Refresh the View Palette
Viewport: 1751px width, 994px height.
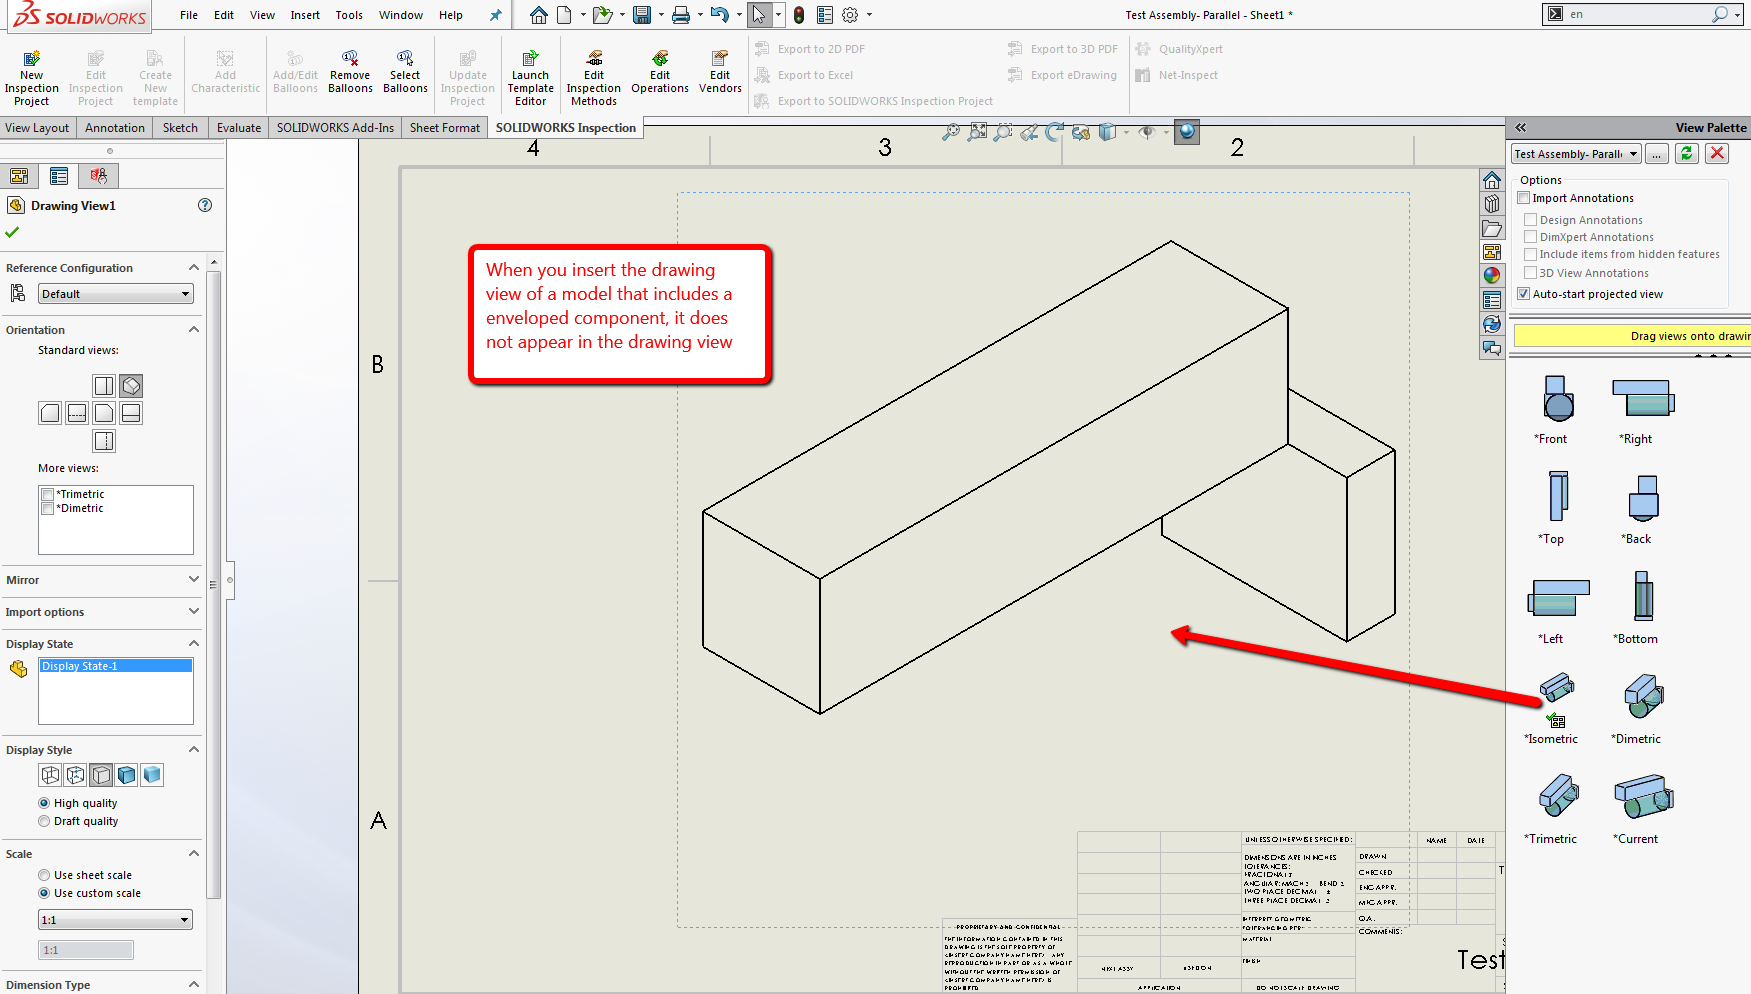pyautogui.click(x=1687, y=153)
